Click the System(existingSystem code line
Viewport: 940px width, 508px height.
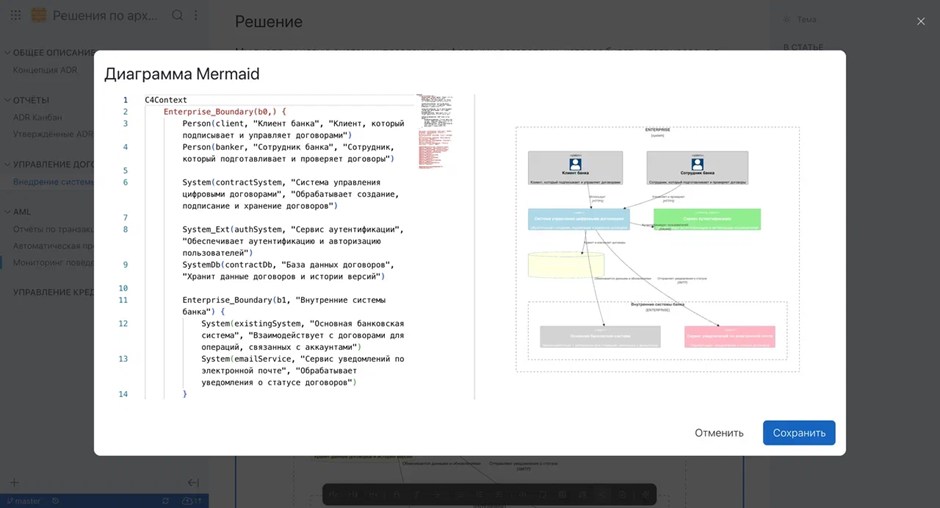tap(303, 335)
